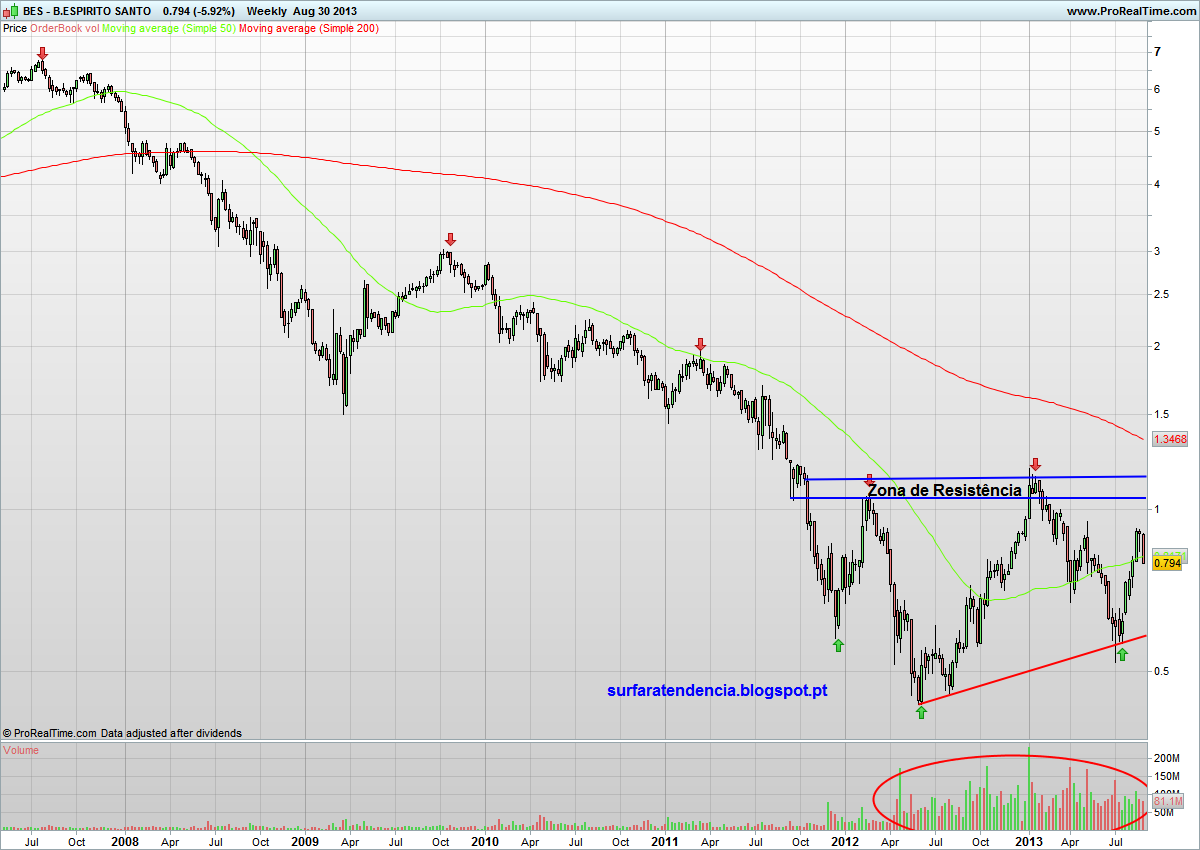The width and height of the screenshot is (1200, 850).
Task: Click price axis label 0.5
Action: pyautogui.click(x=1161, y=671)
